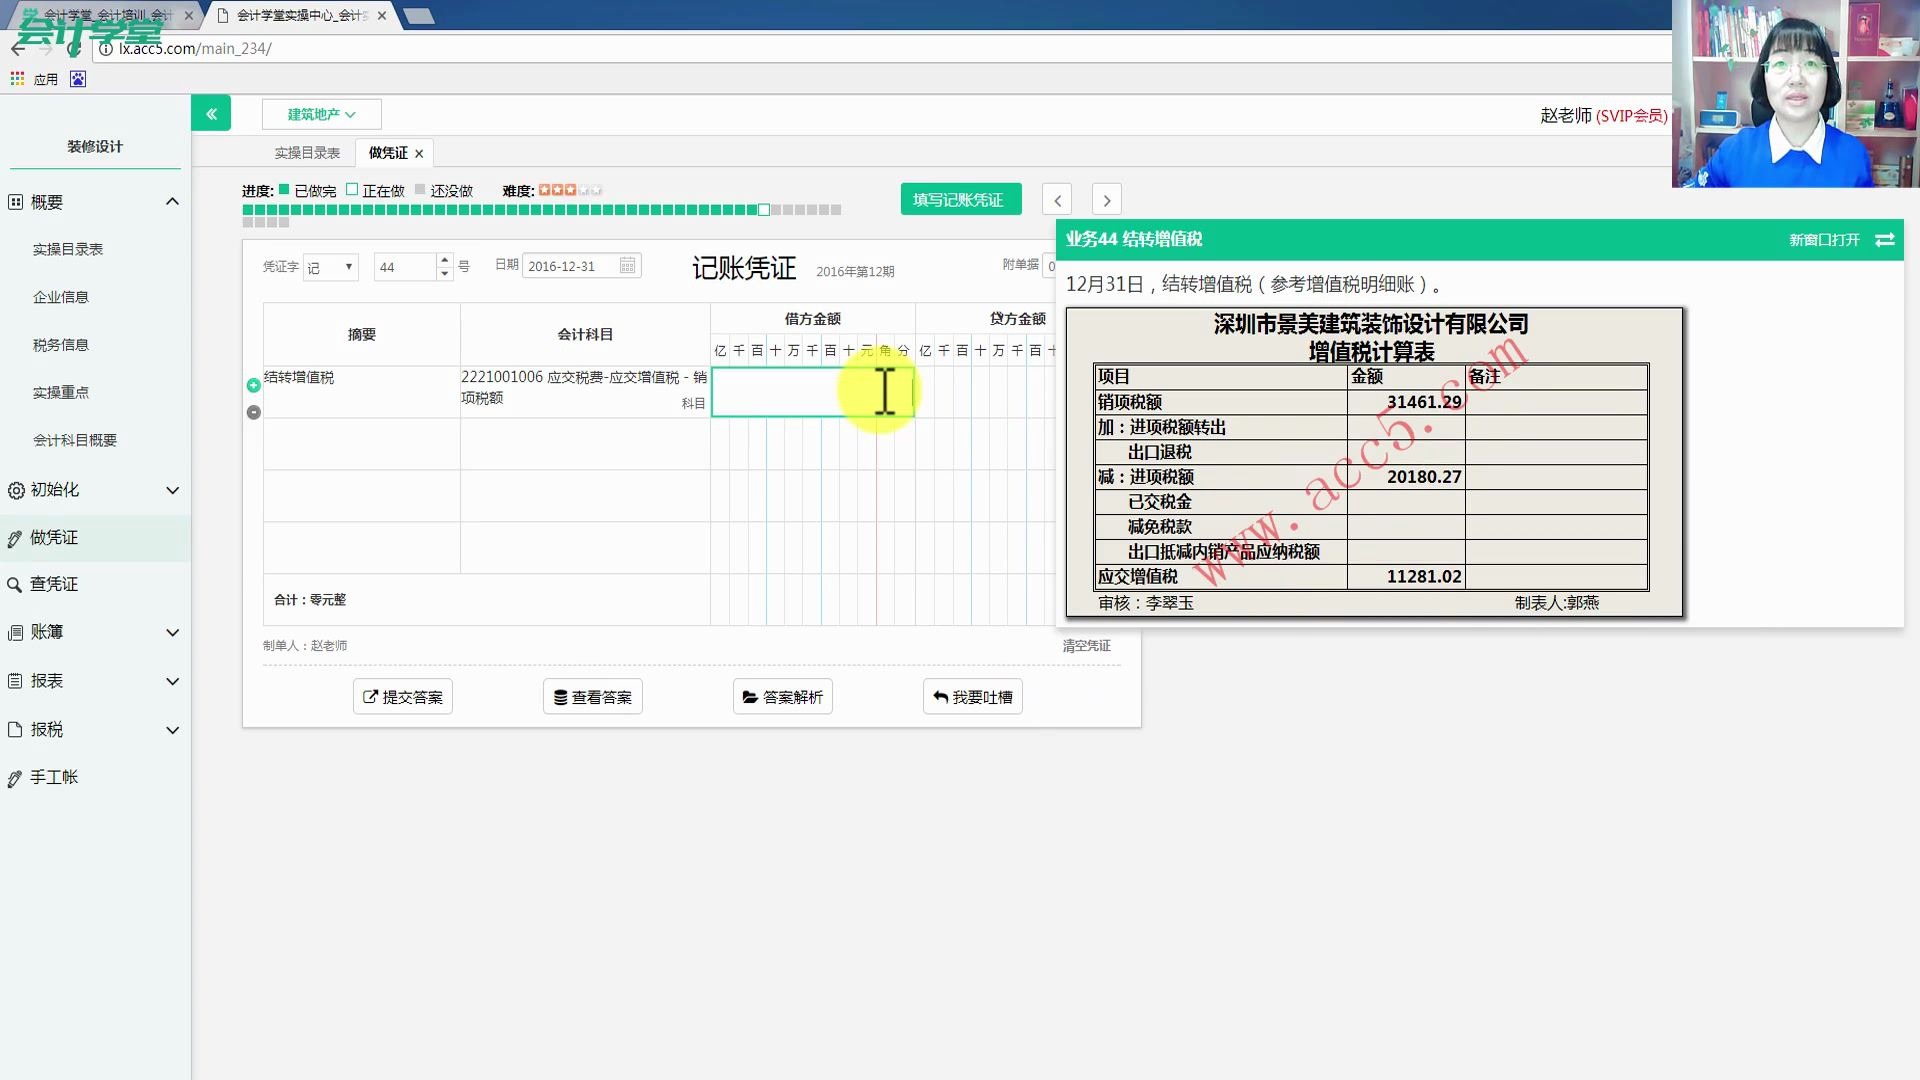Remove a row using the gray minus icon
The width and height of the screenshot is (1920, 1080).
pos(253,412)
